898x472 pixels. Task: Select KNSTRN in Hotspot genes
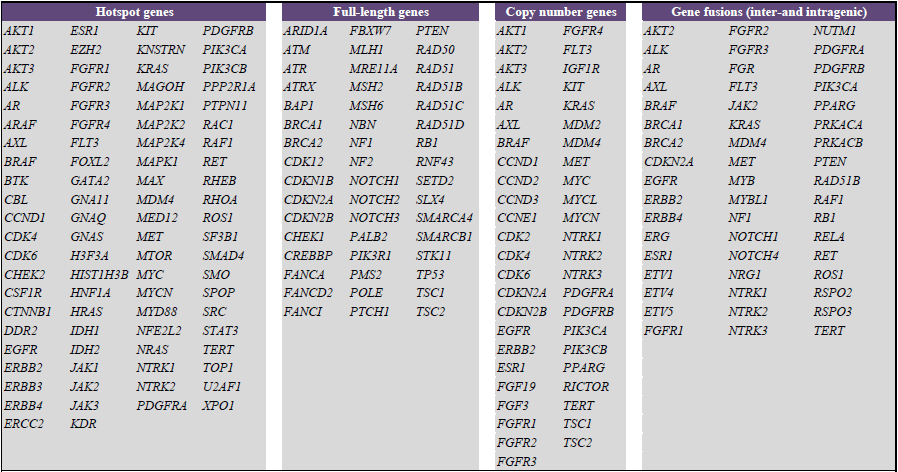coord(160,50)
